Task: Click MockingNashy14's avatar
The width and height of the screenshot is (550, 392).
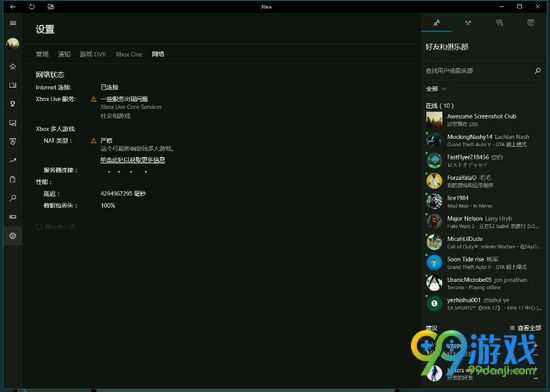Action: (434, 140)
